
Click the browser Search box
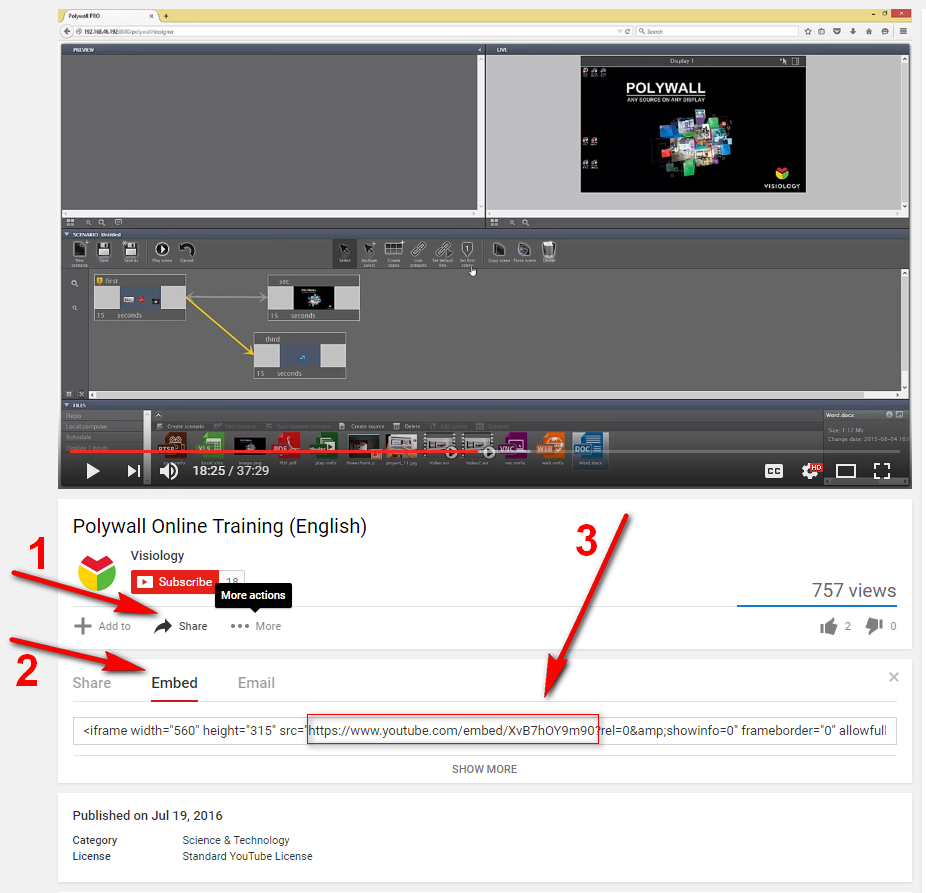coord(717,31)
